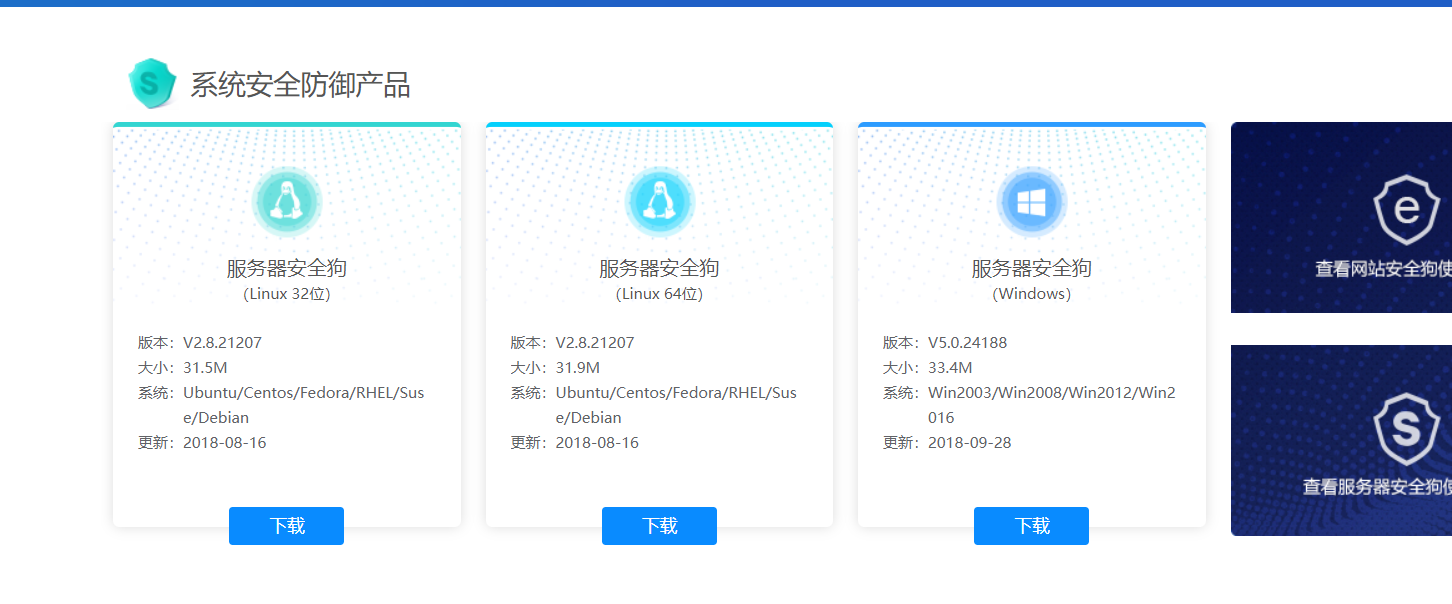This screenshot has width=1452, height=604.
Task: Select the 系统安全防御产品 section heading
Action: pos(300,85)
